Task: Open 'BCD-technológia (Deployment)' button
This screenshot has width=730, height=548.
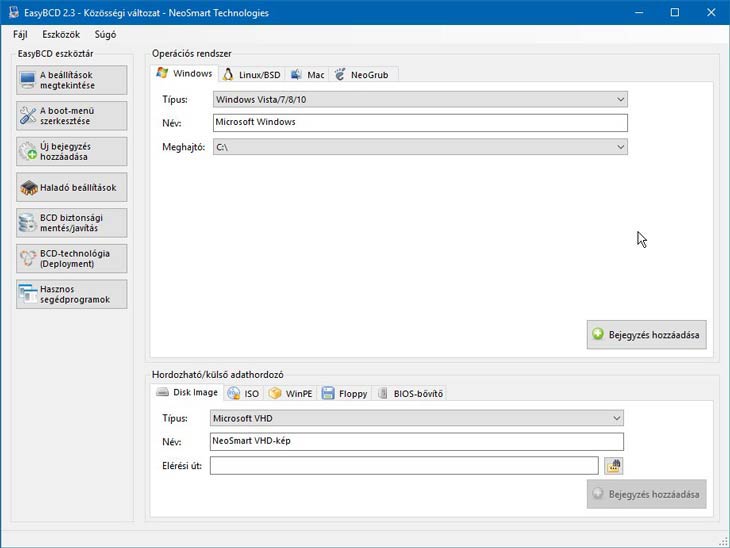Action: click(x=72, y=258)
